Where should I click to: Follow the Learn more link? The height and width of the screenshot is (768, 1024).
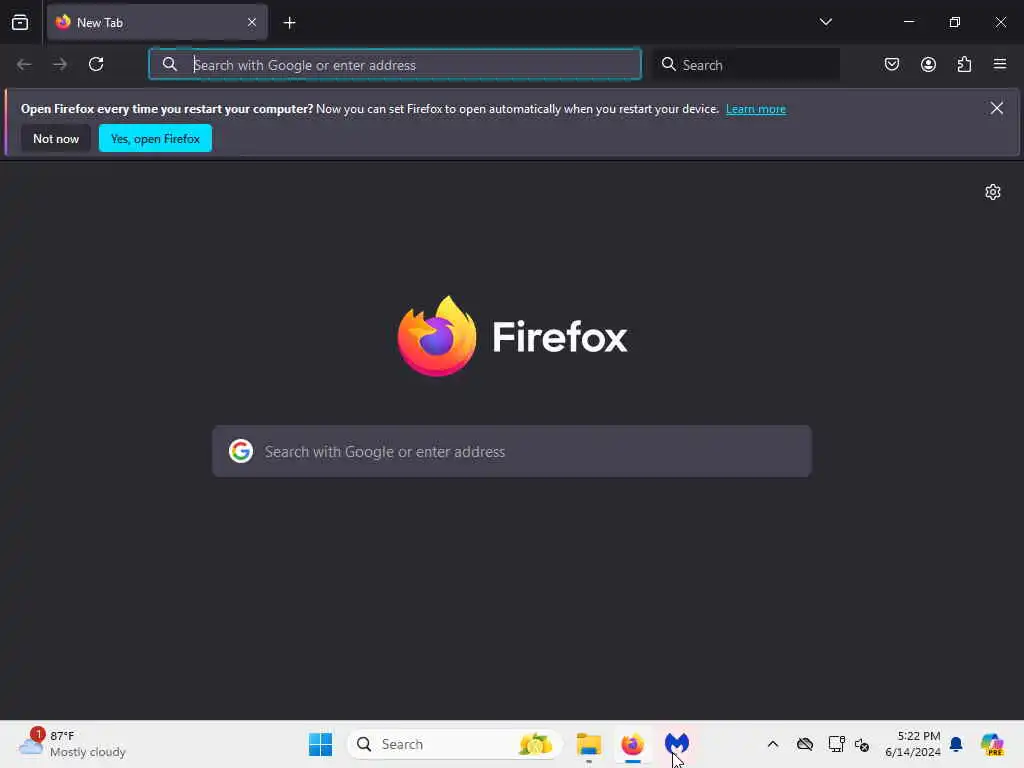[x=756, y=109]
